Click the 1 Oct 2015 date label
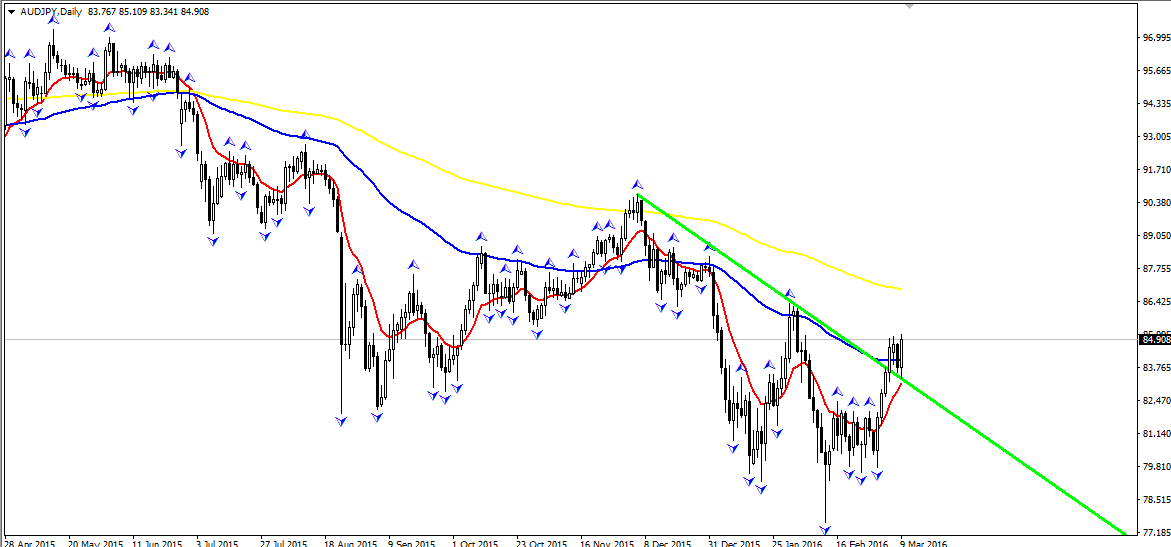The height and width of the screenshot is (547, 1171). [x=476, y=543]
